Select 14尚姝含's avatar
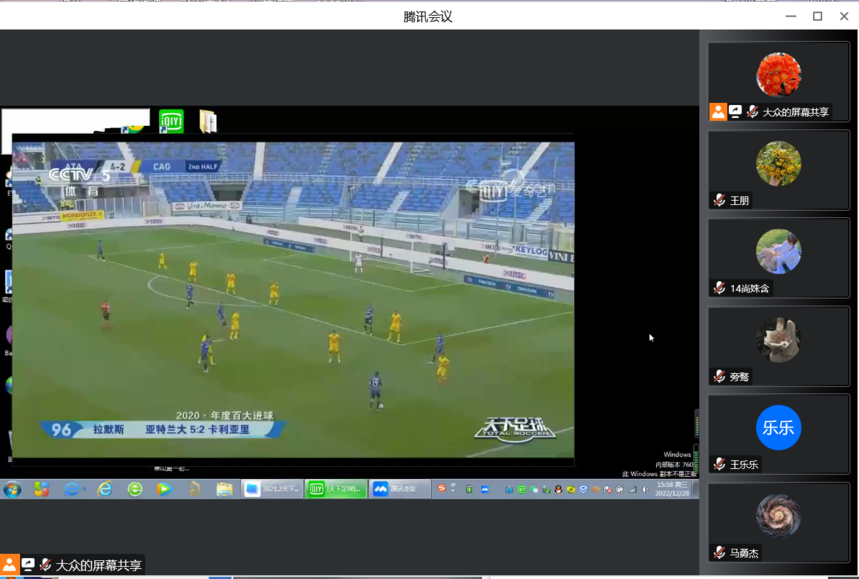The width and height of the screenshot is (859, 579). [x=778, y=251]
